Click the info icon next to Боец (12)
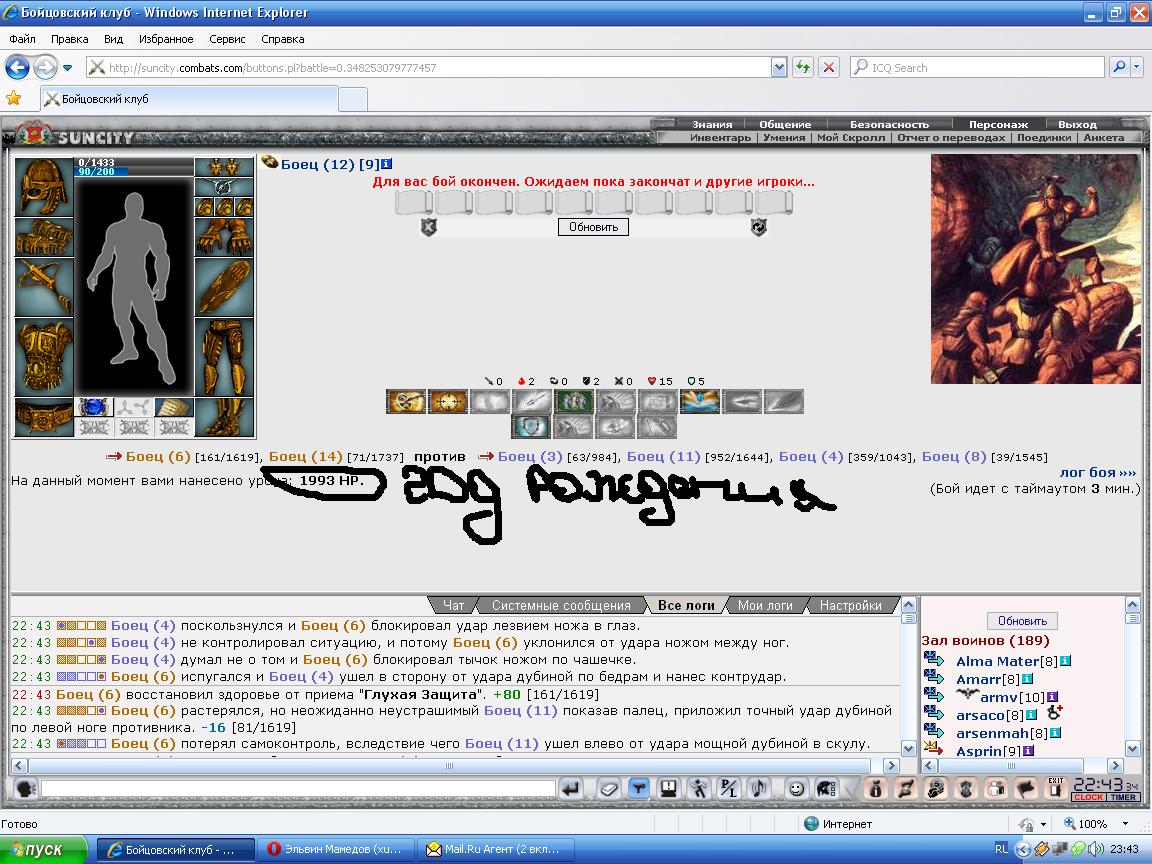 (386, 164)
